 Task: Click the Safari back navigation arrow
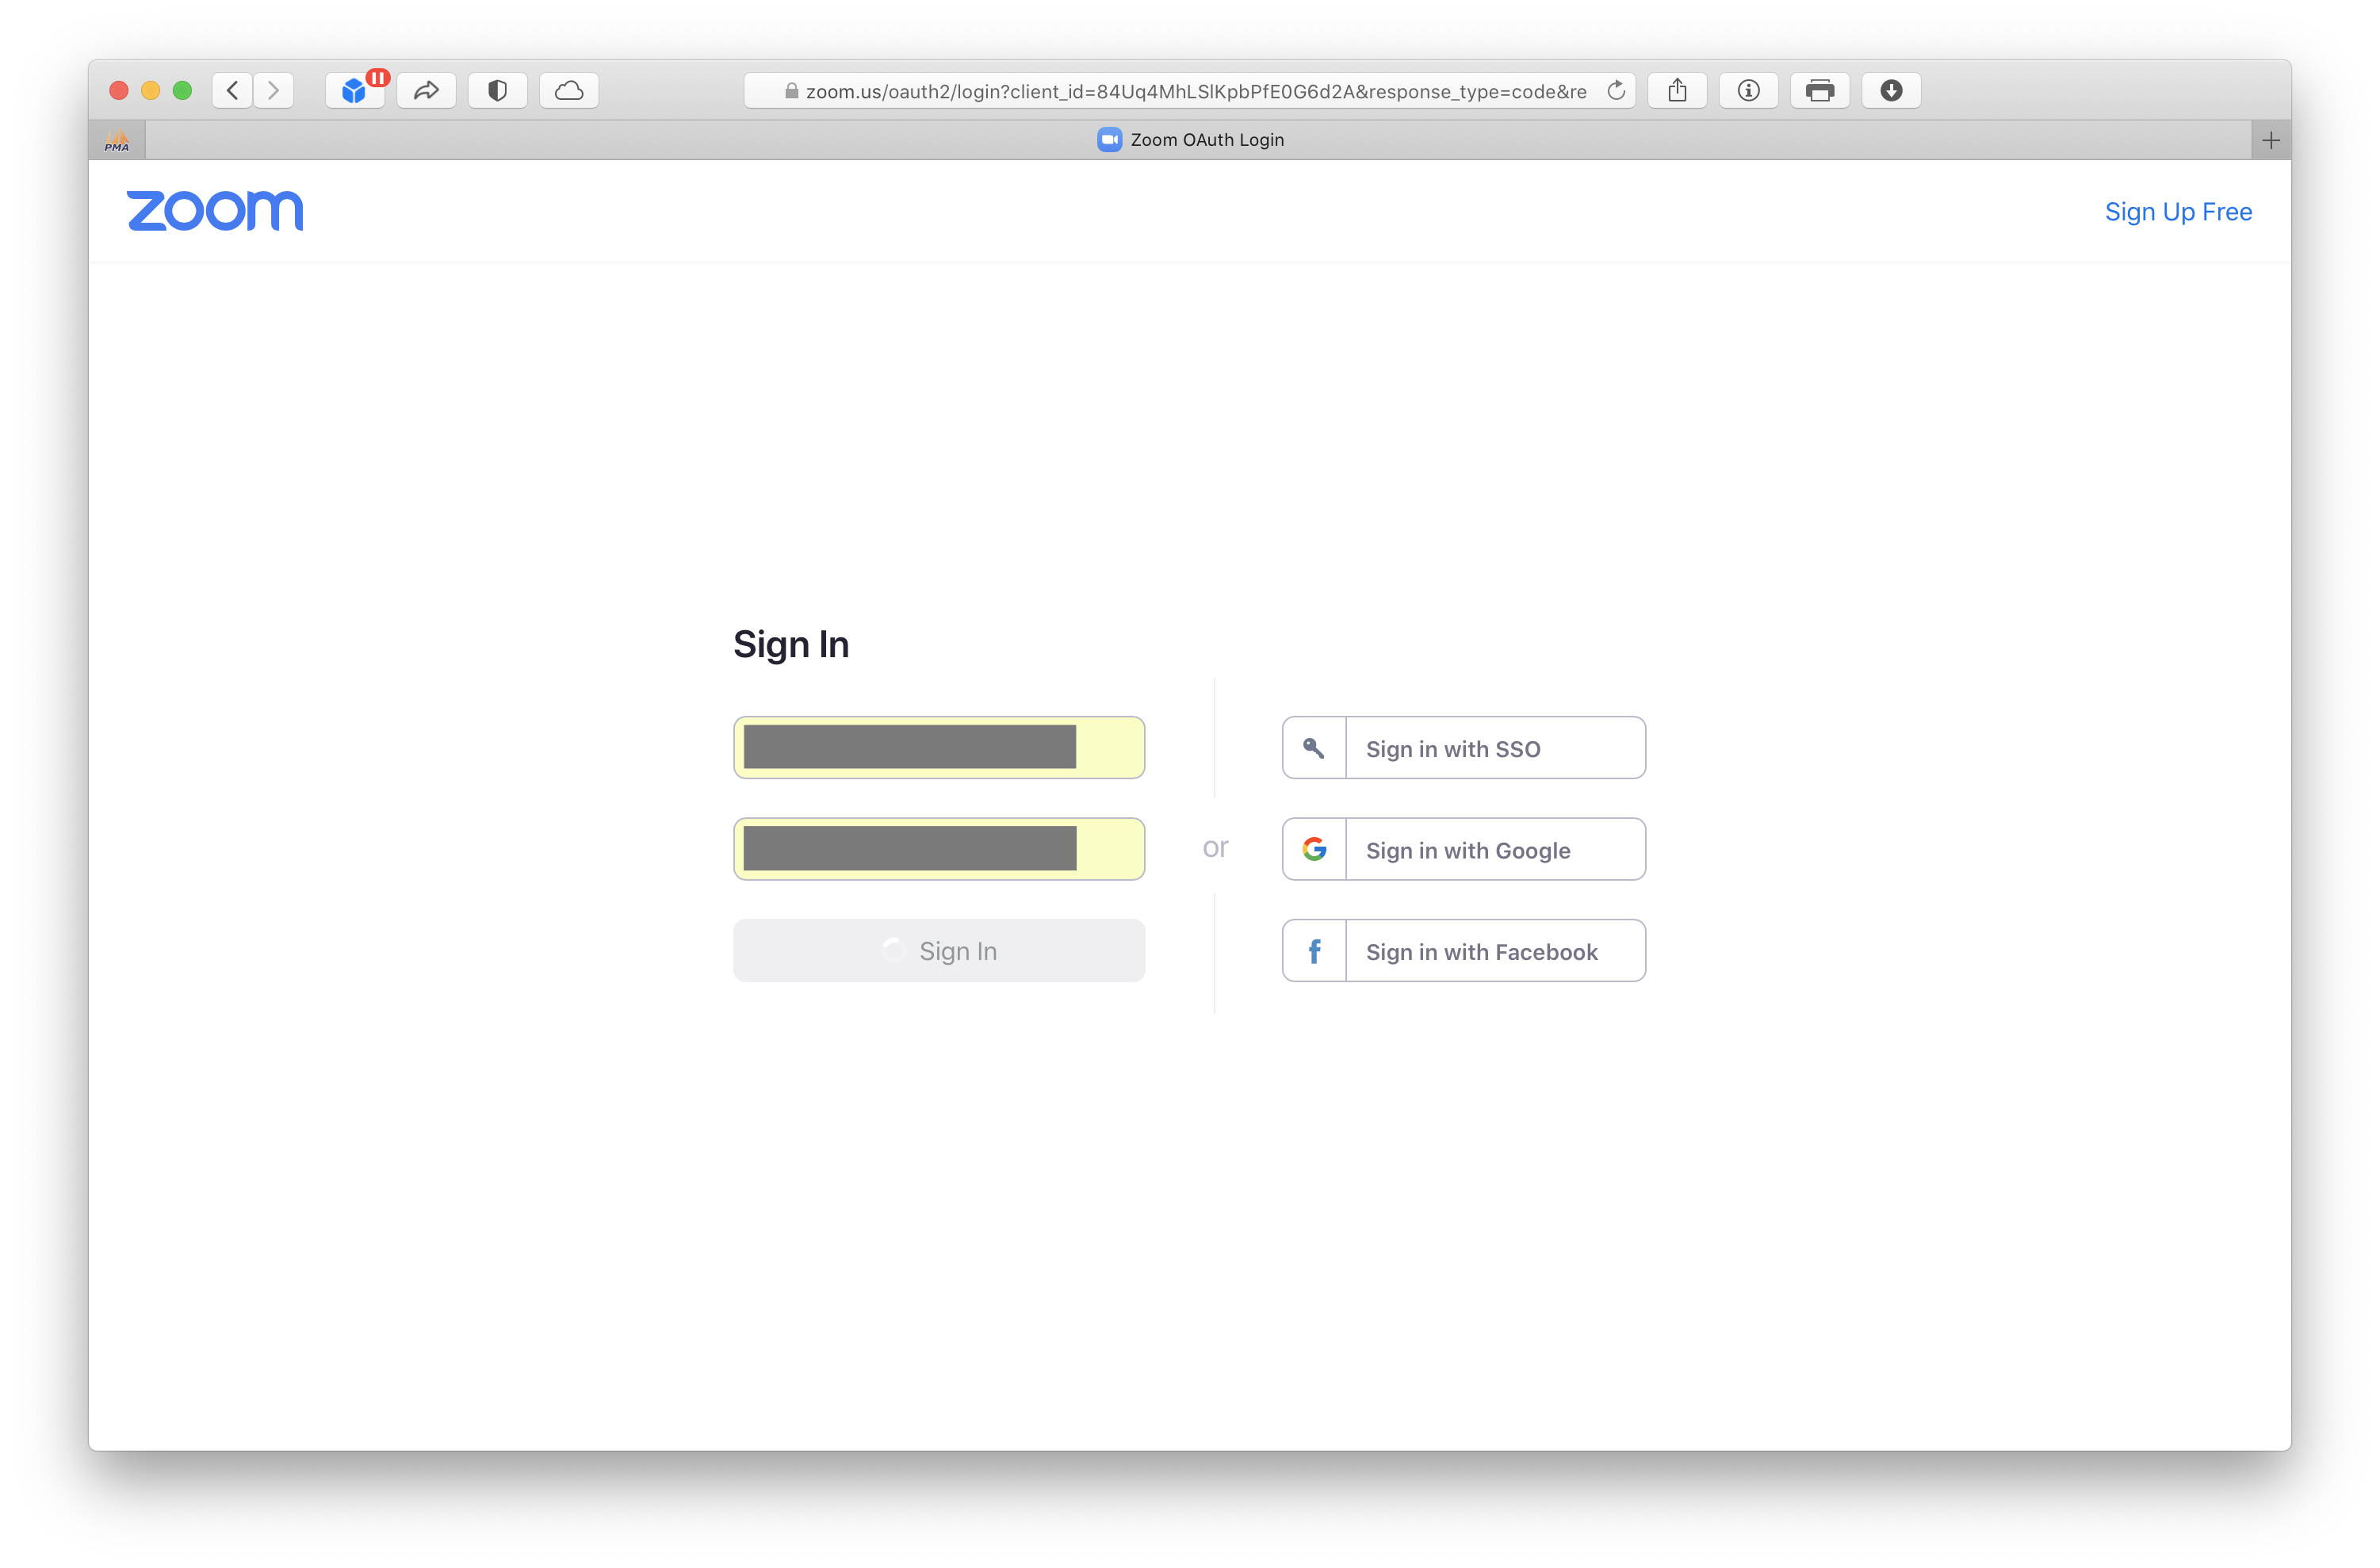click(x=232, y=90)
